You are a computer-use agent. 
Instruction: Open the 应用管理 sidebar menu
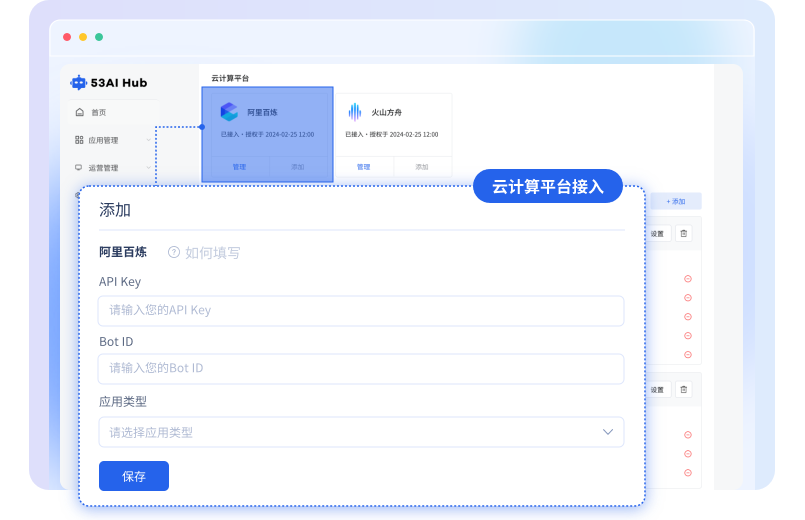pos(113,140)
